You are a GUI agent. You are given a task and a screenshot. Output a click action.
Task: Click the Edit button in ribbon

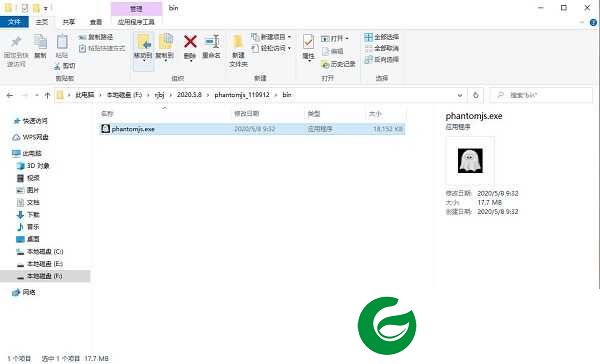pyautogui.click(x=332, y=51)
